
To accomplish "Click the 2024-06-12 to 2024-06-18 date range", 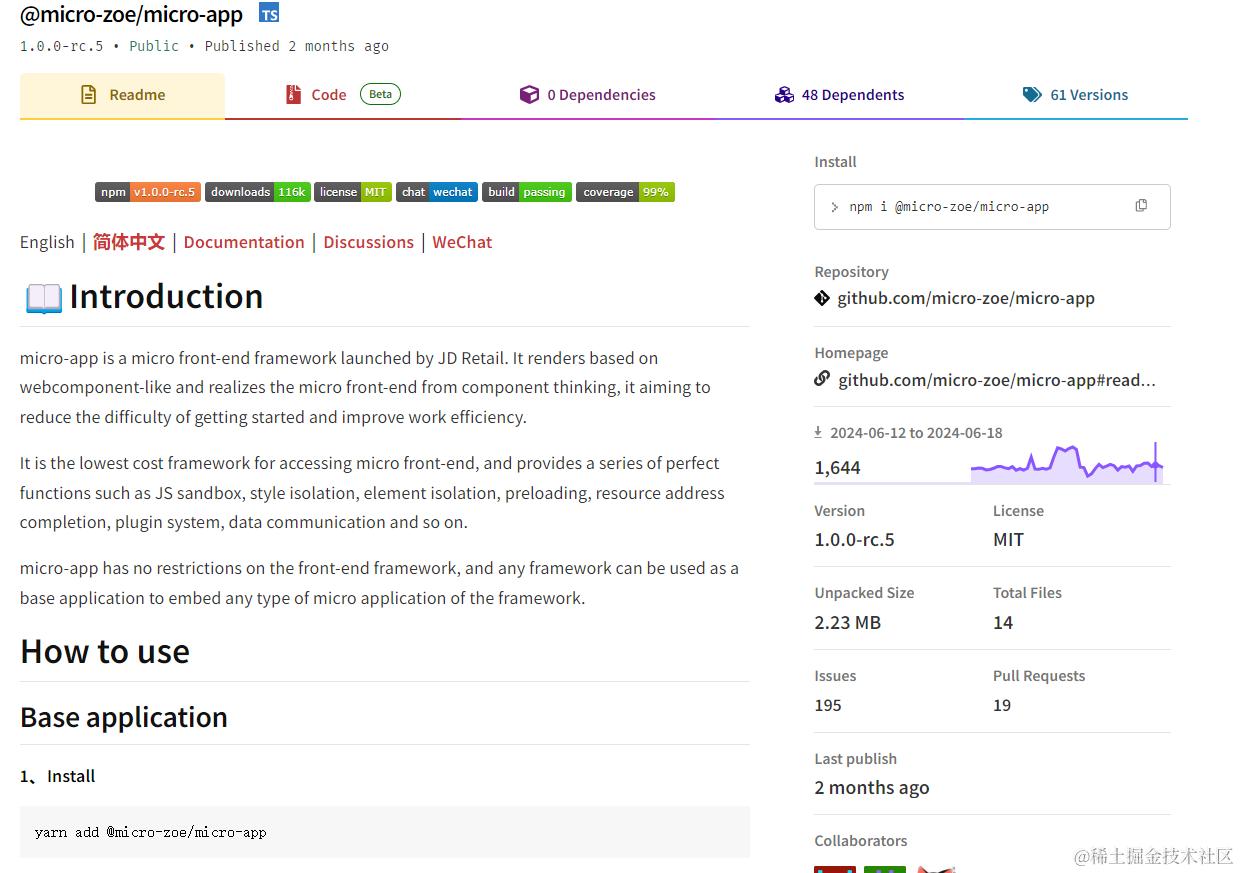I will tap(916, 433).
